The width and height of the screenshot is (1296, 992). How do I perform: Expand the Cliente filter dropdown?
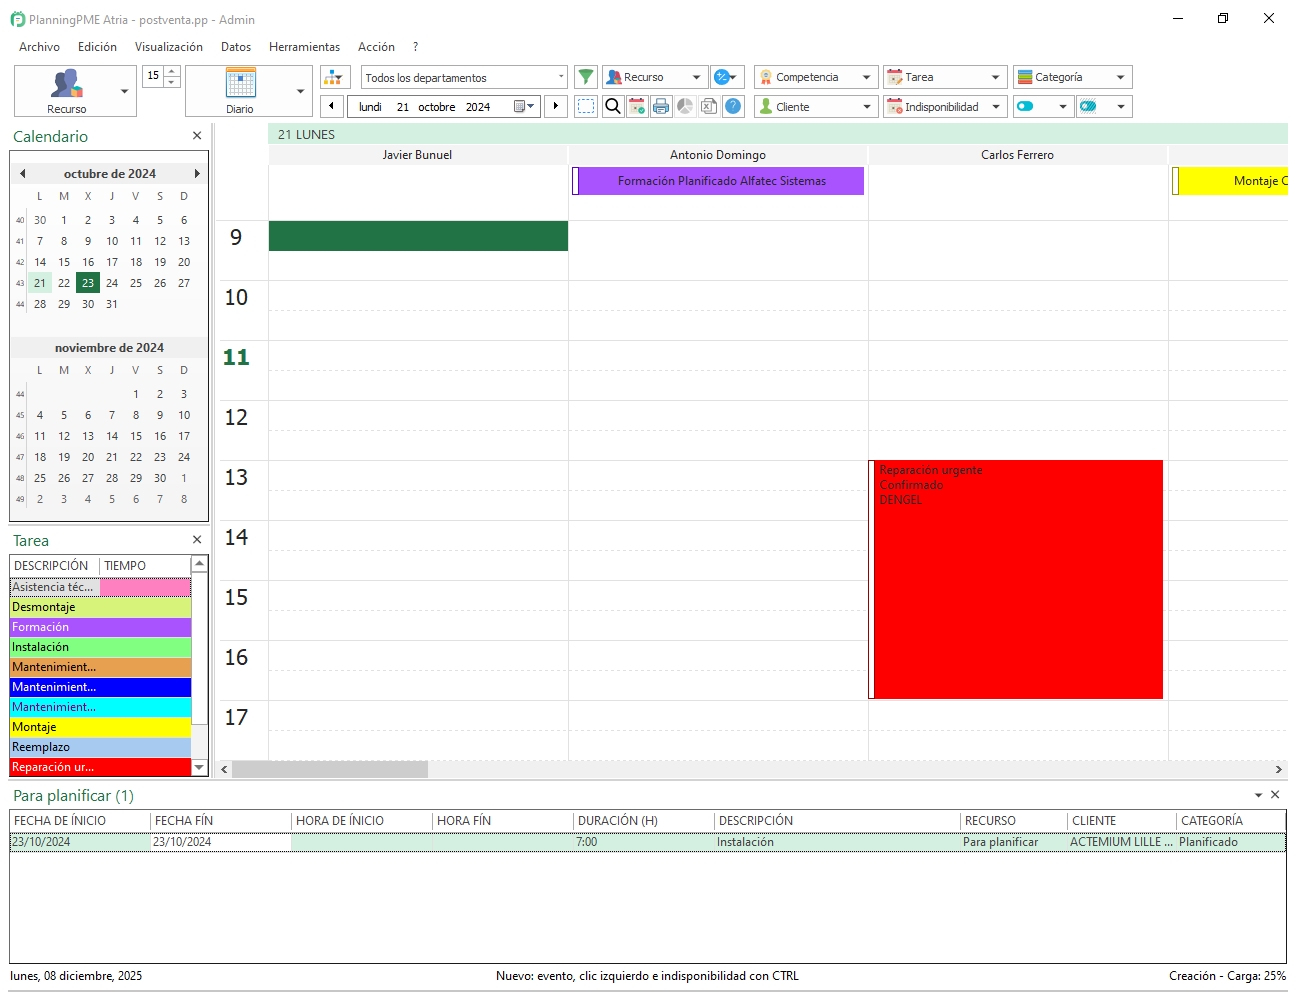tap(865, 106)
